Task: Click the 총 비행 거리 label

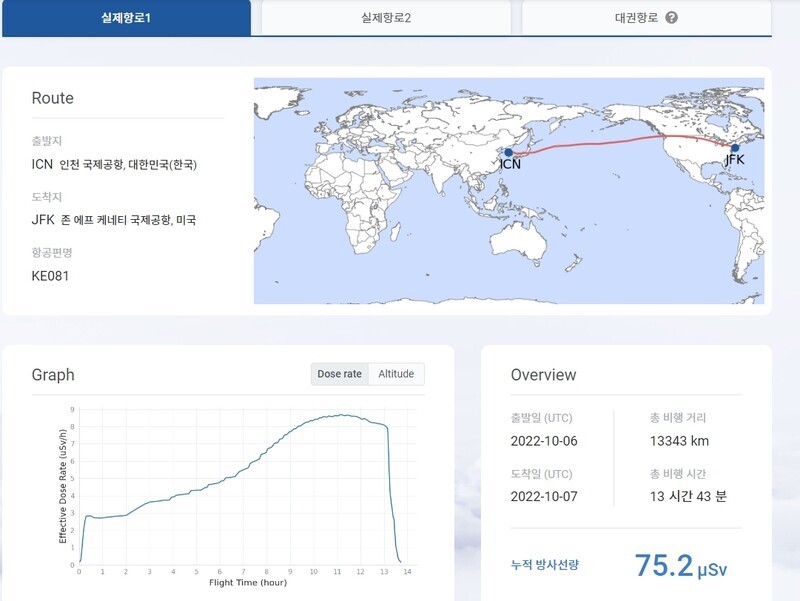Action: 678,418
